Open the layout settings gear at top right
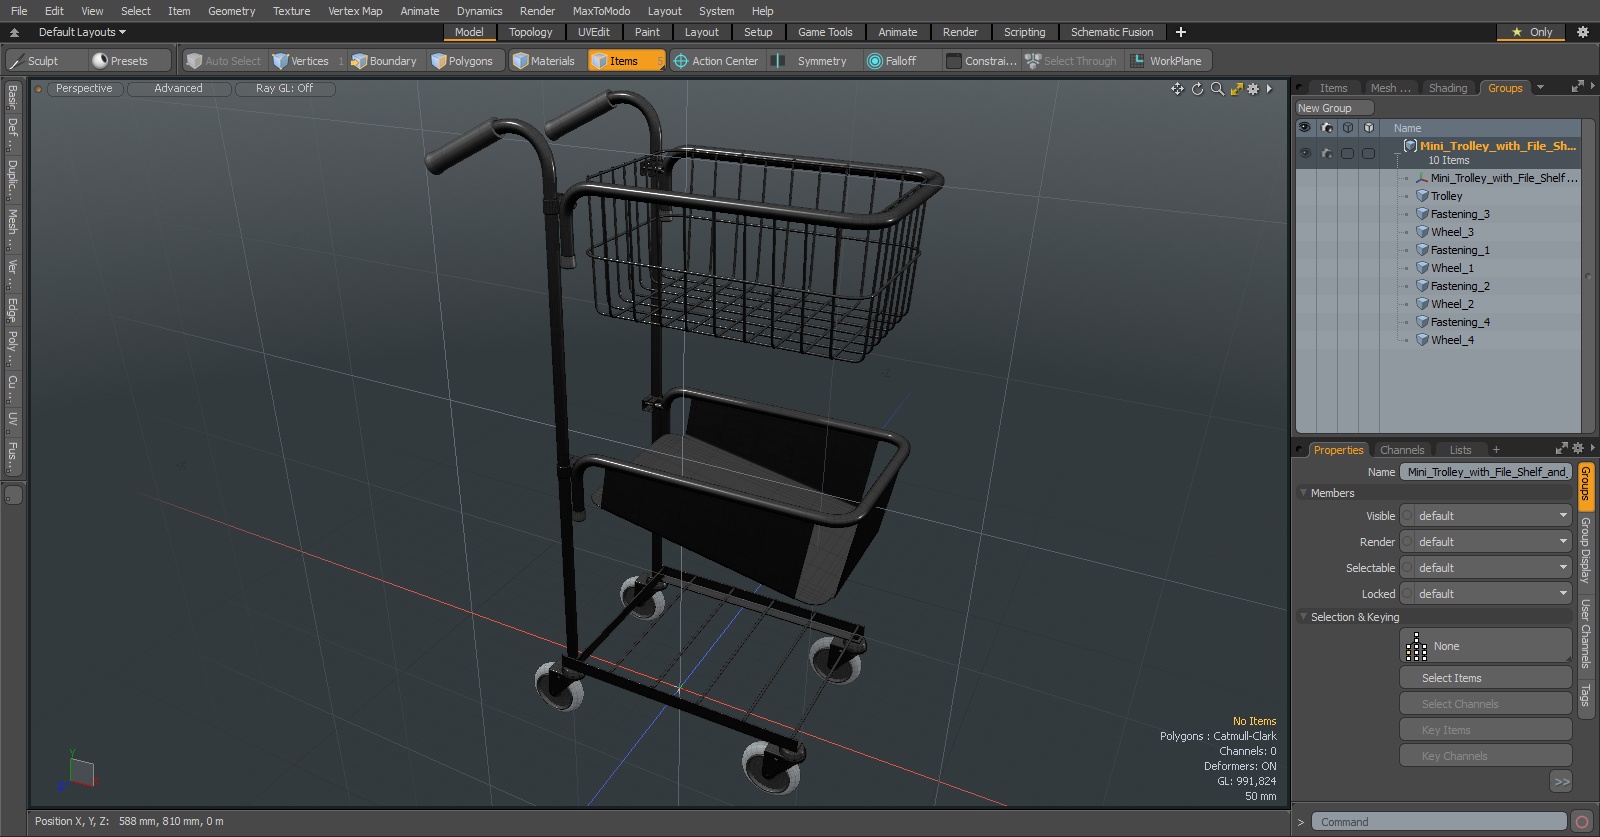 click(x=1582, y=32)
